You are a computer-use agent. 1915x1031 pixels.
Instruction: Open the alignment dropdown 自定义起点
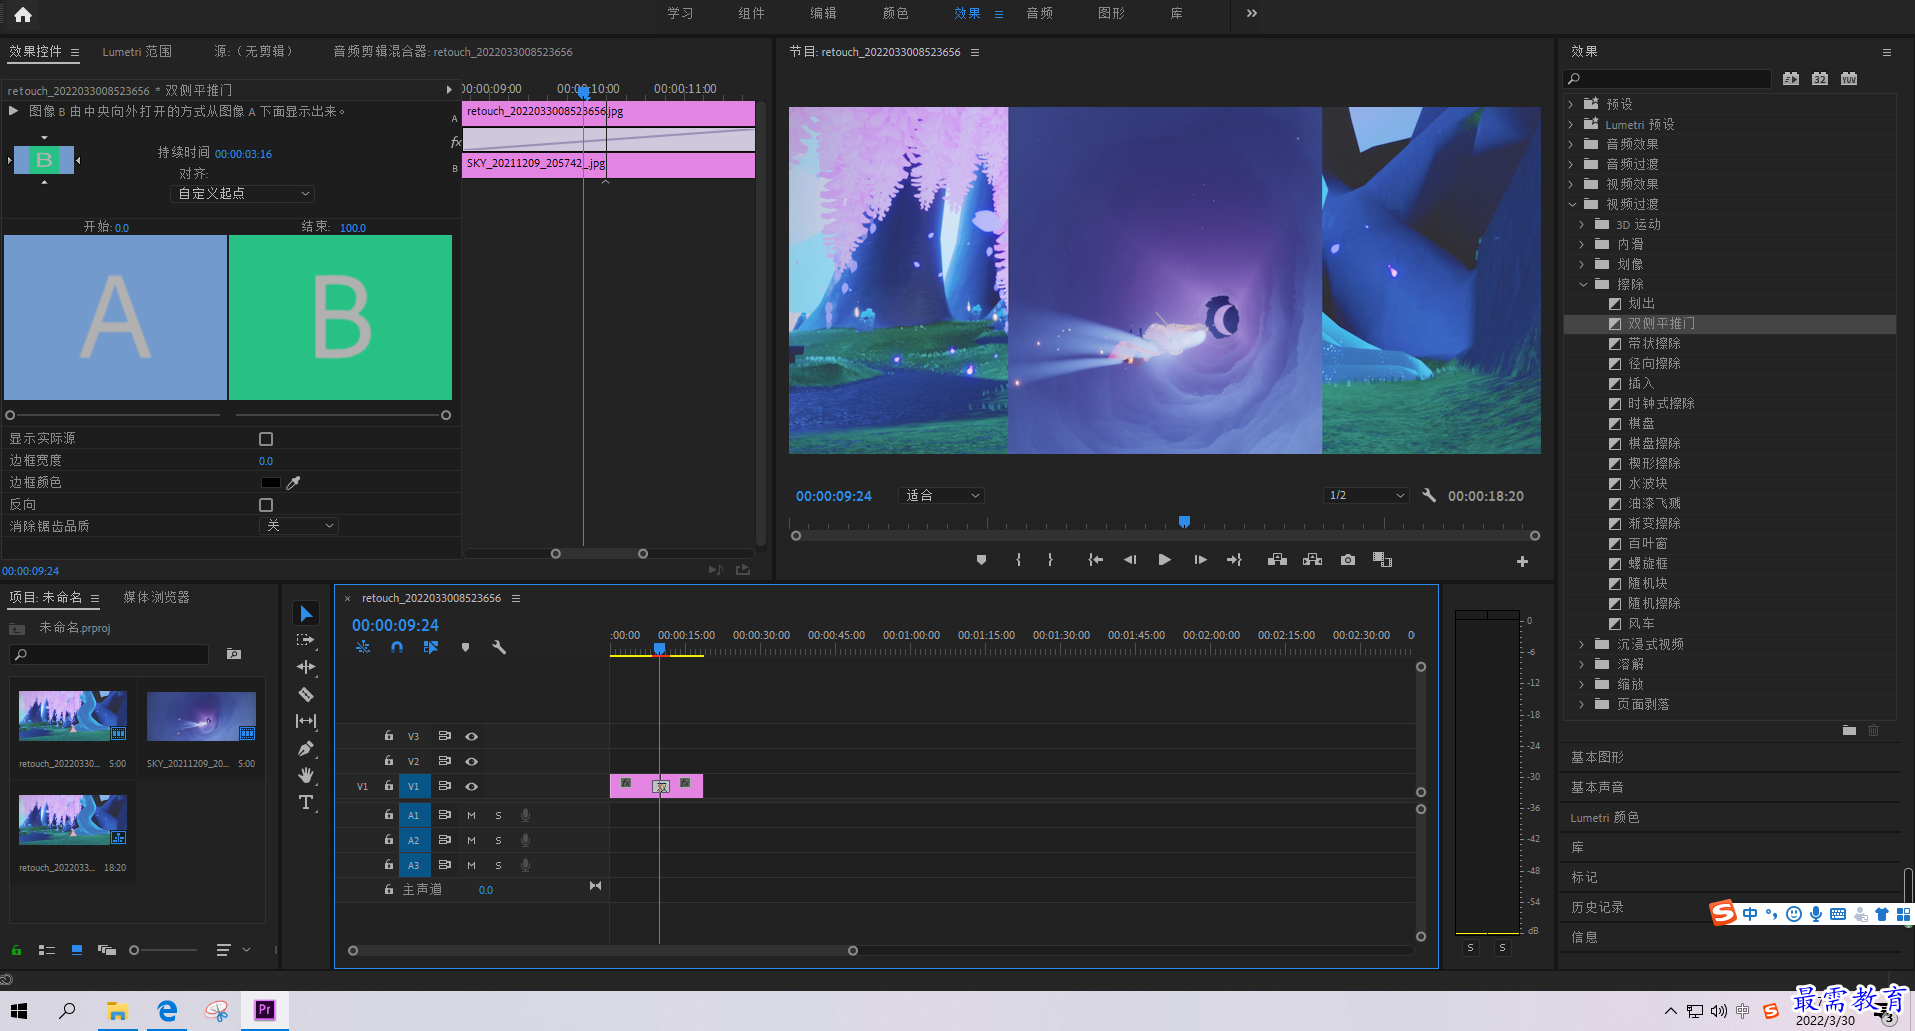(243, 193)
